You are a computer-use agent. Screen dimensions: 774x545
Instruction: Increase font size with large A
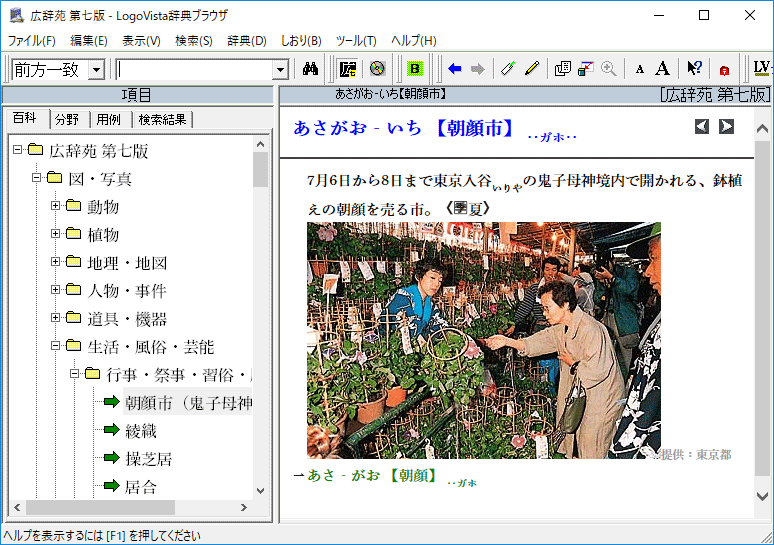(x=662, y=69)
